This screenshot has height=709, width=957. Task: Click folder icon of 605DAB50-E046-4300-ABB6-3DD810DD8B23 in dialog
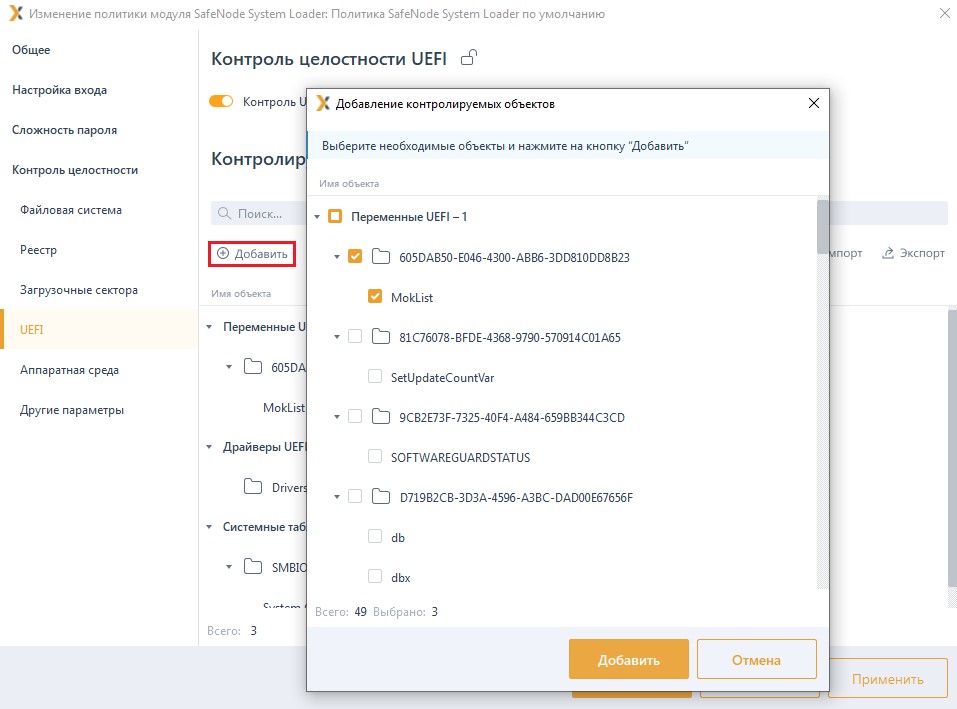(x=381, y=256)
